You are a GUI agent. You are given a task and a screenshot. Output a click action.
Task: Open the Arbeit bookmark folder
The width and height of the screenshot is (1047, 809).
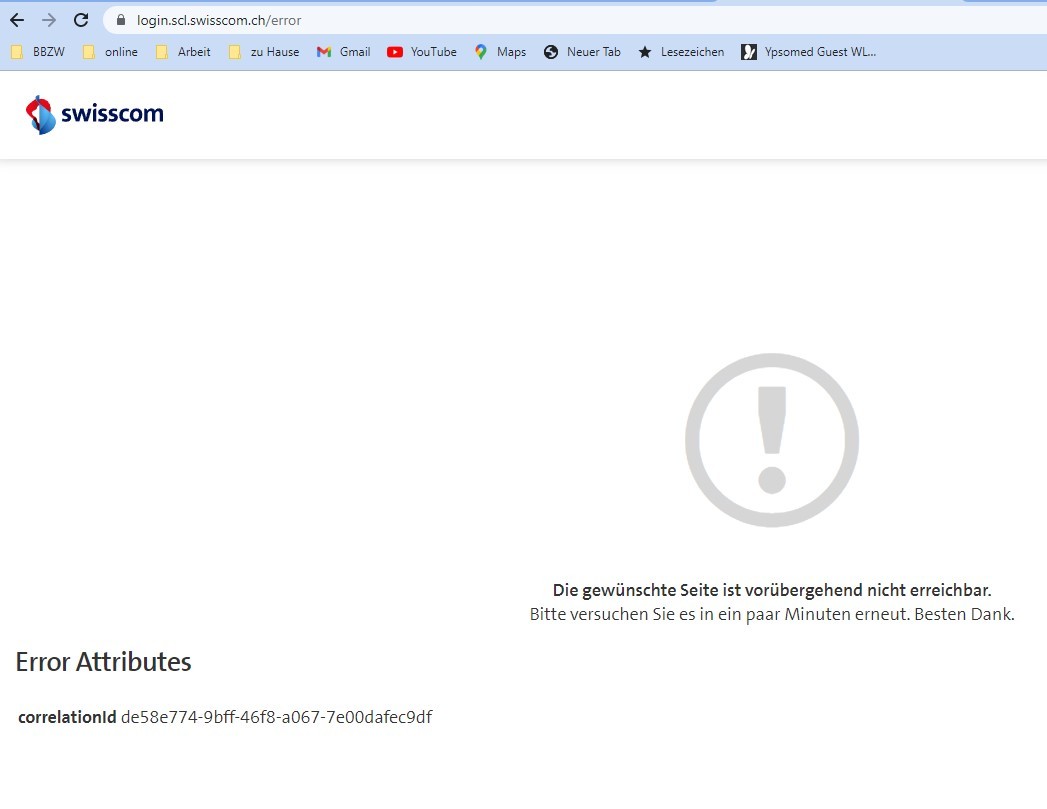183,52
